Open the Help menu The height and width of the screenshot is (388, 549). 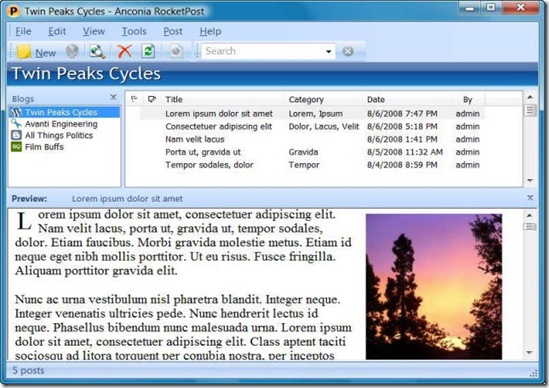(210, 32)
